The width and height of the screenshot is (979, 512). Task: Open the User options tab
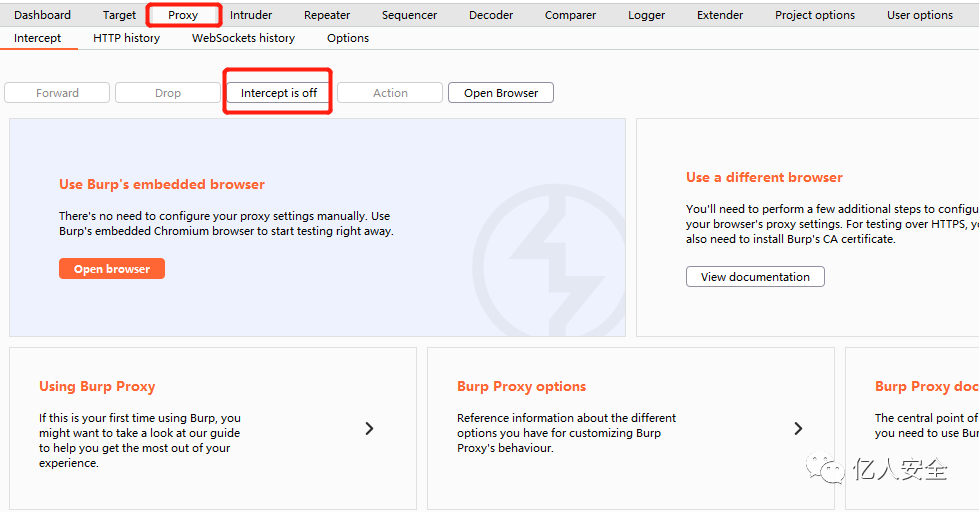[920, 15]
